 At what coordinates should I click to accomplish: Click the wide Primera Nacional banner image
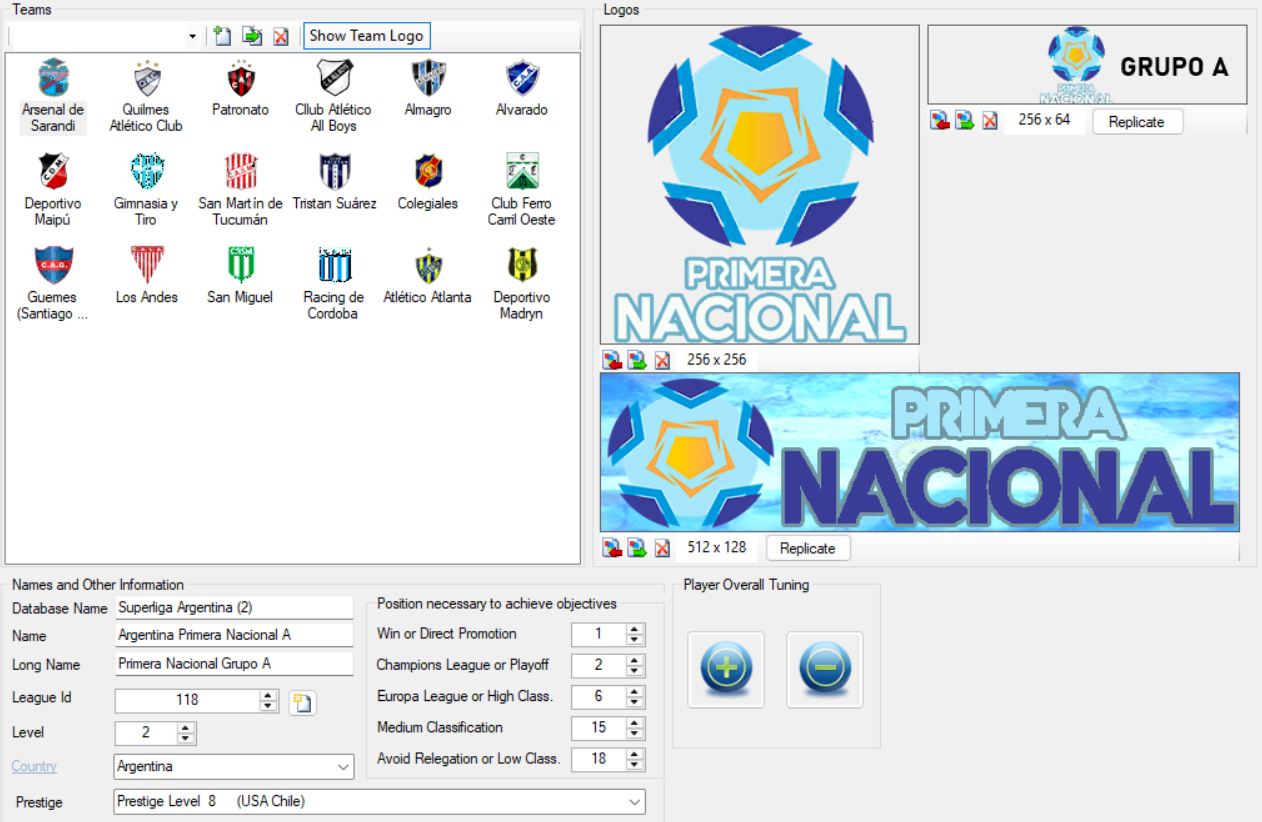point(919,452)
